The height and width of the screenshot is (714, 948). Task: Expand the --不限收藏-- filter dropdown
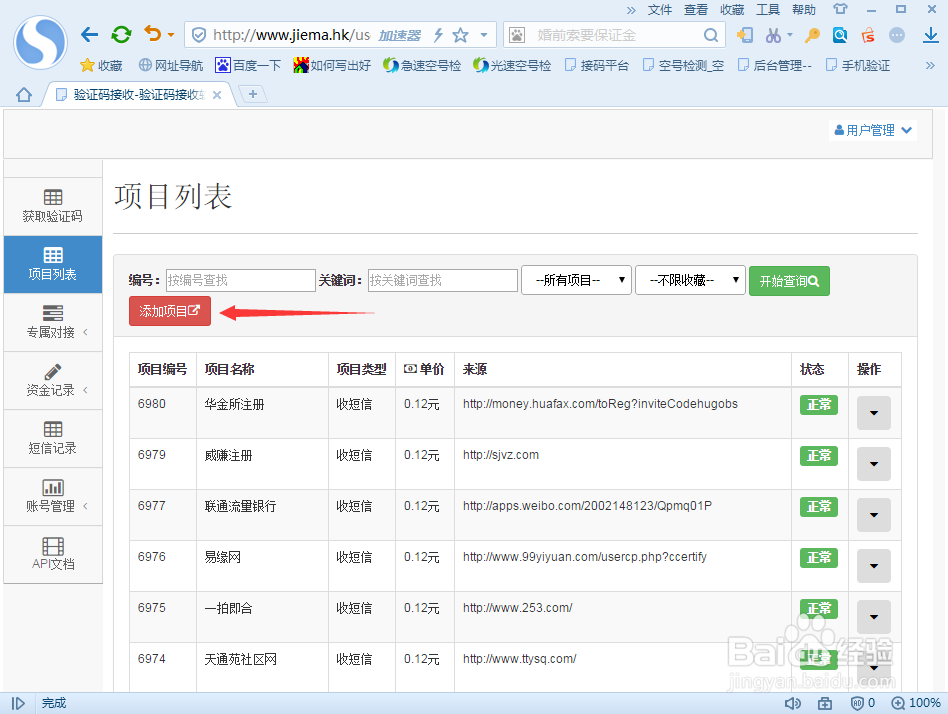click(x=688, y=280)
